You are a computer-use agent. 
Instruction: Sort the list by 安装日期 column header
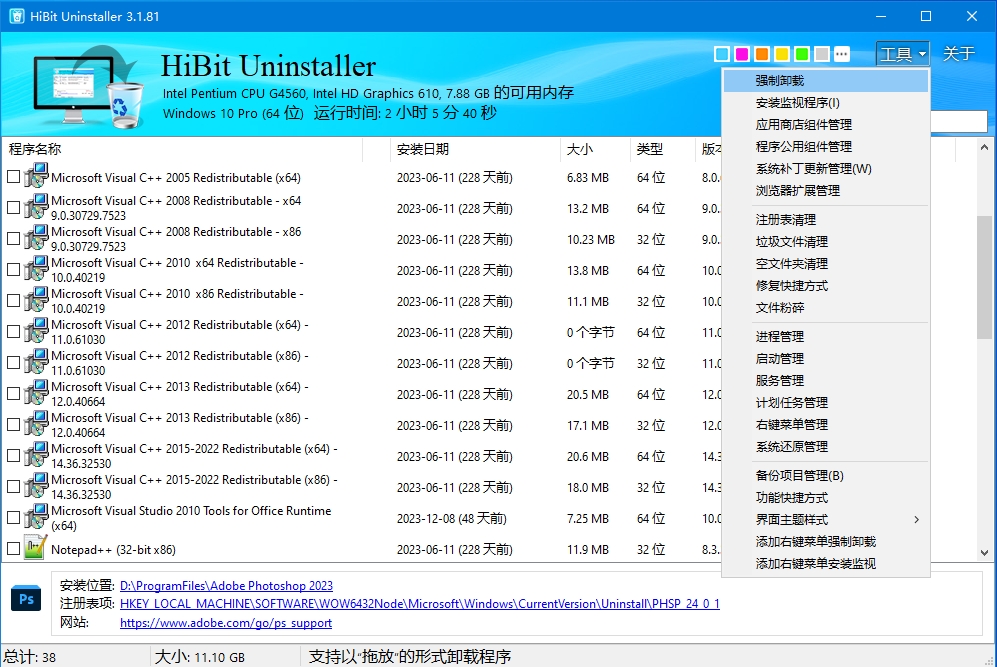(423, 149)
